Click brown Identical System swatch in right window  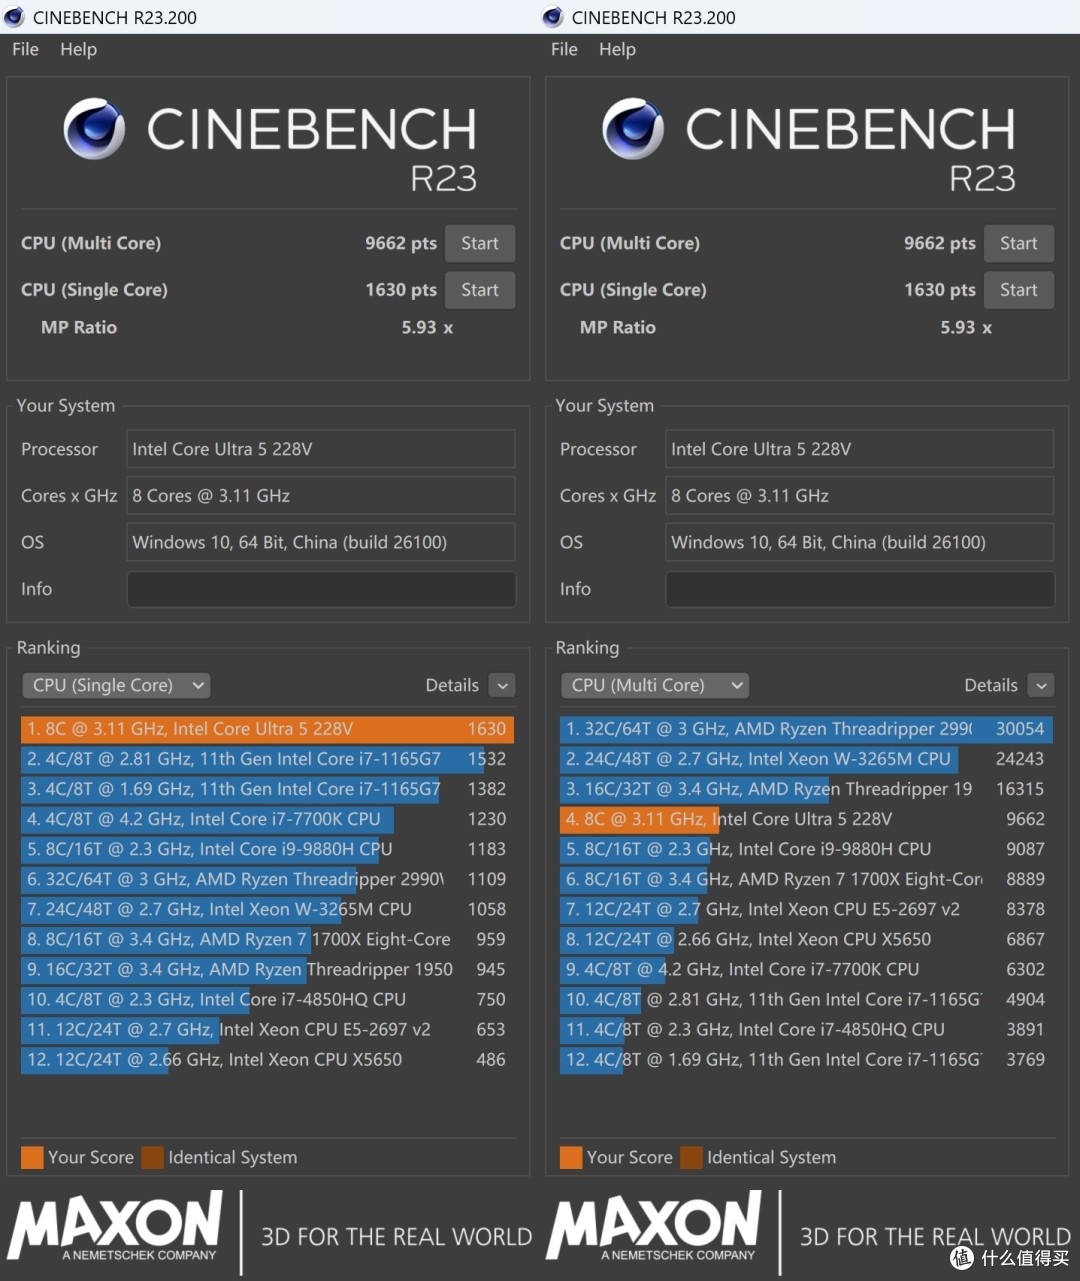pyautogui.click(x=691, y=1158)
